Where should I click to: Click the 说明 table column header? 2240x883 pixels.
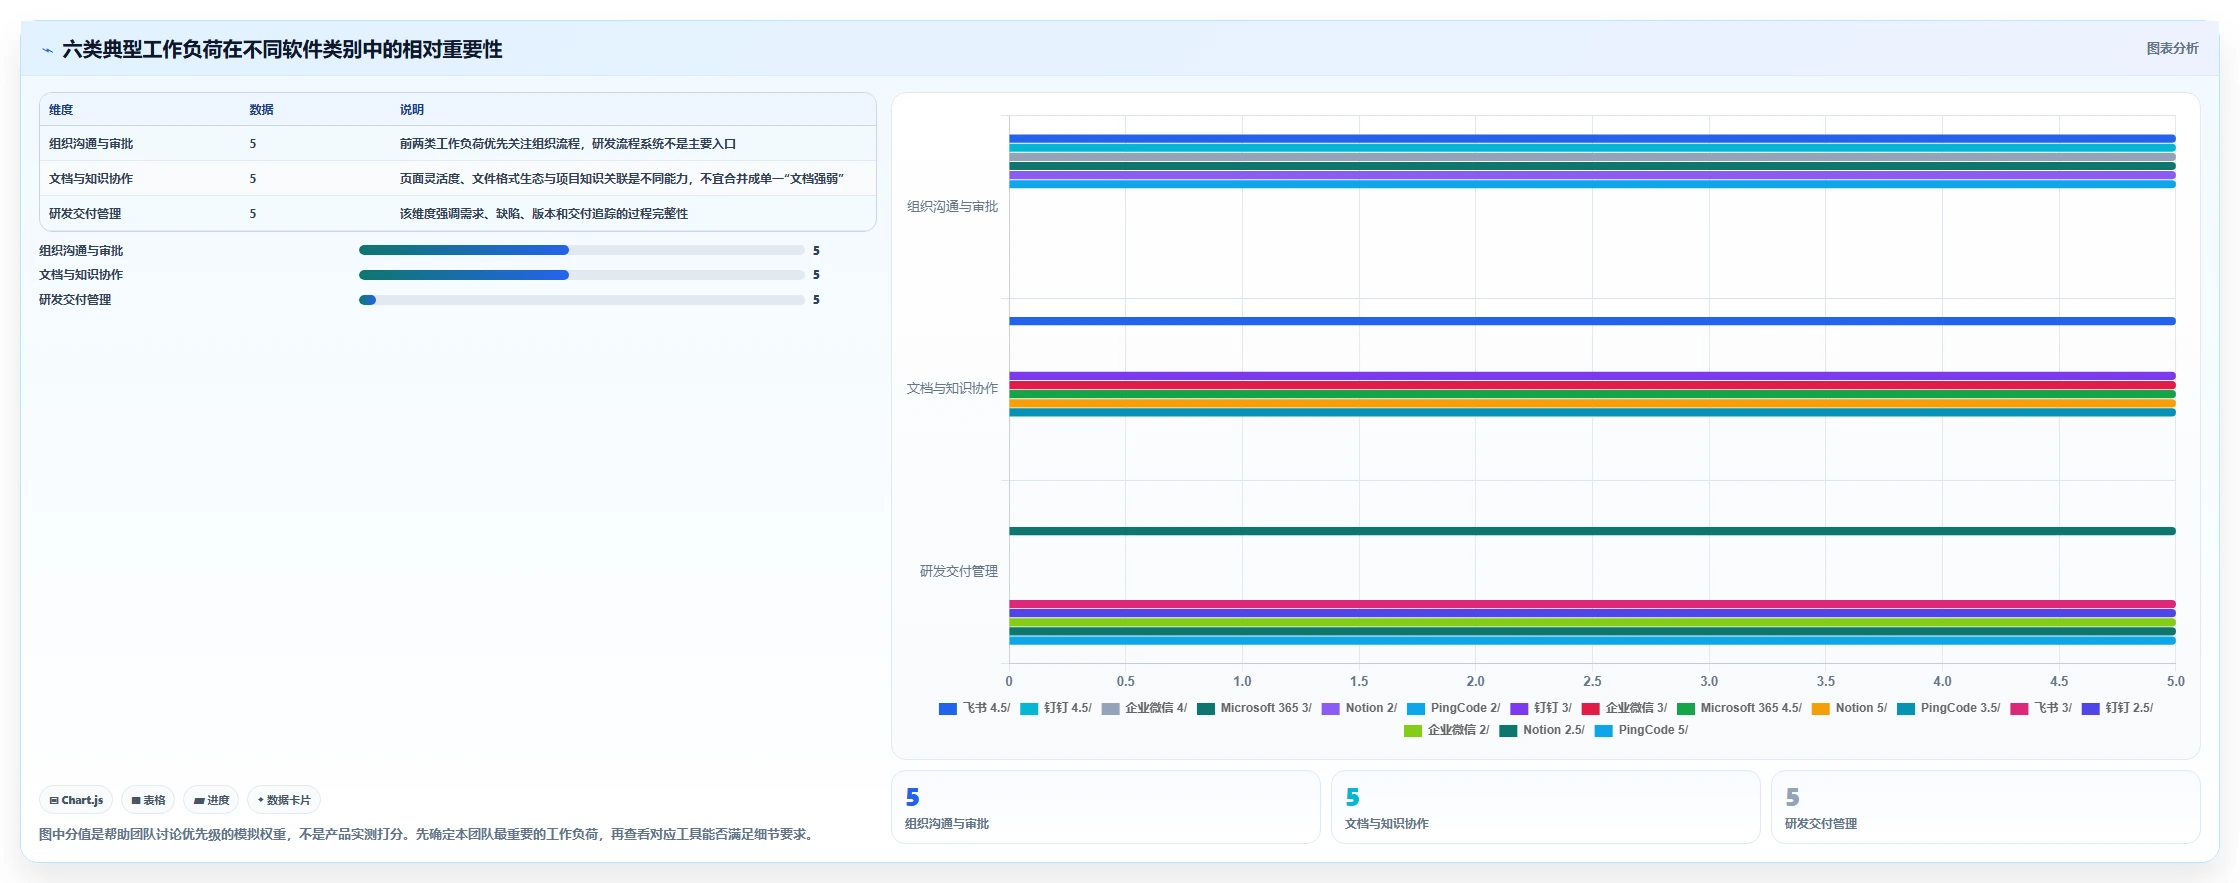[x=412, y=110]
